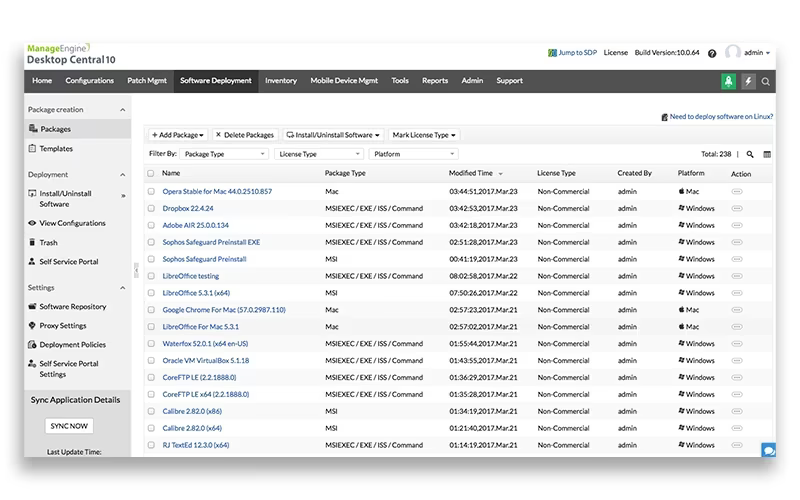The width and height of the screenshot is (800, 500).
Task: Expand the Install/Uninstall Software sidebar submenu arrow
Action: [x=123, y=196]
